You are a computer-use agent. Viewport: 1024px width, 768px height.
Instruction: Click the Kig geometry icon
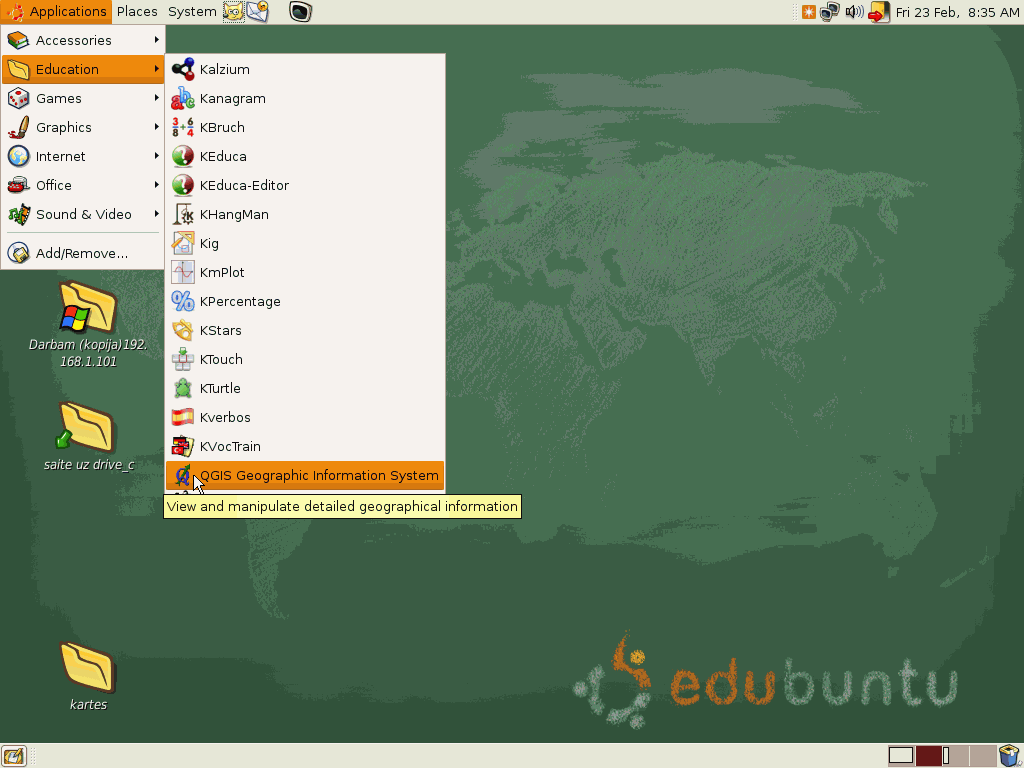pyautogui.click(x=183, y=243)
